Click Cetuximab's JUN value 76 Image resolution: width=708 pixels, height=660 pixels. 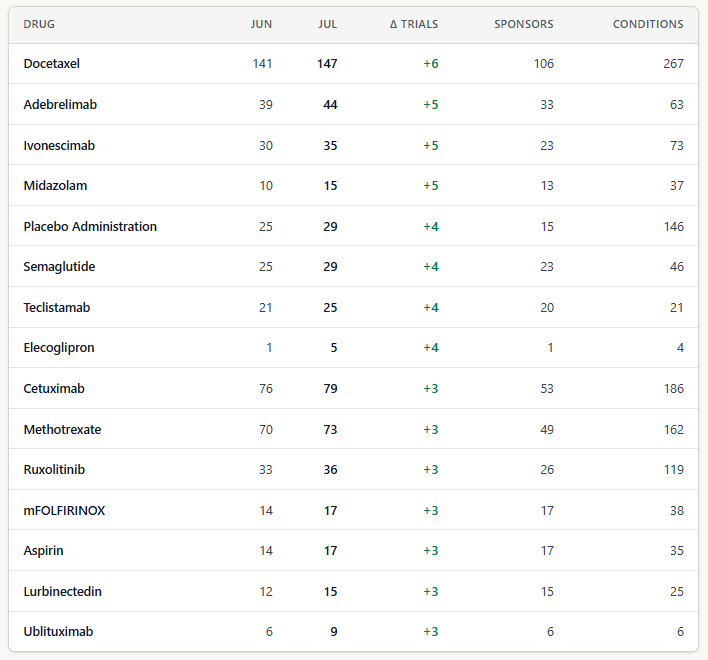[x=266, y=389]
